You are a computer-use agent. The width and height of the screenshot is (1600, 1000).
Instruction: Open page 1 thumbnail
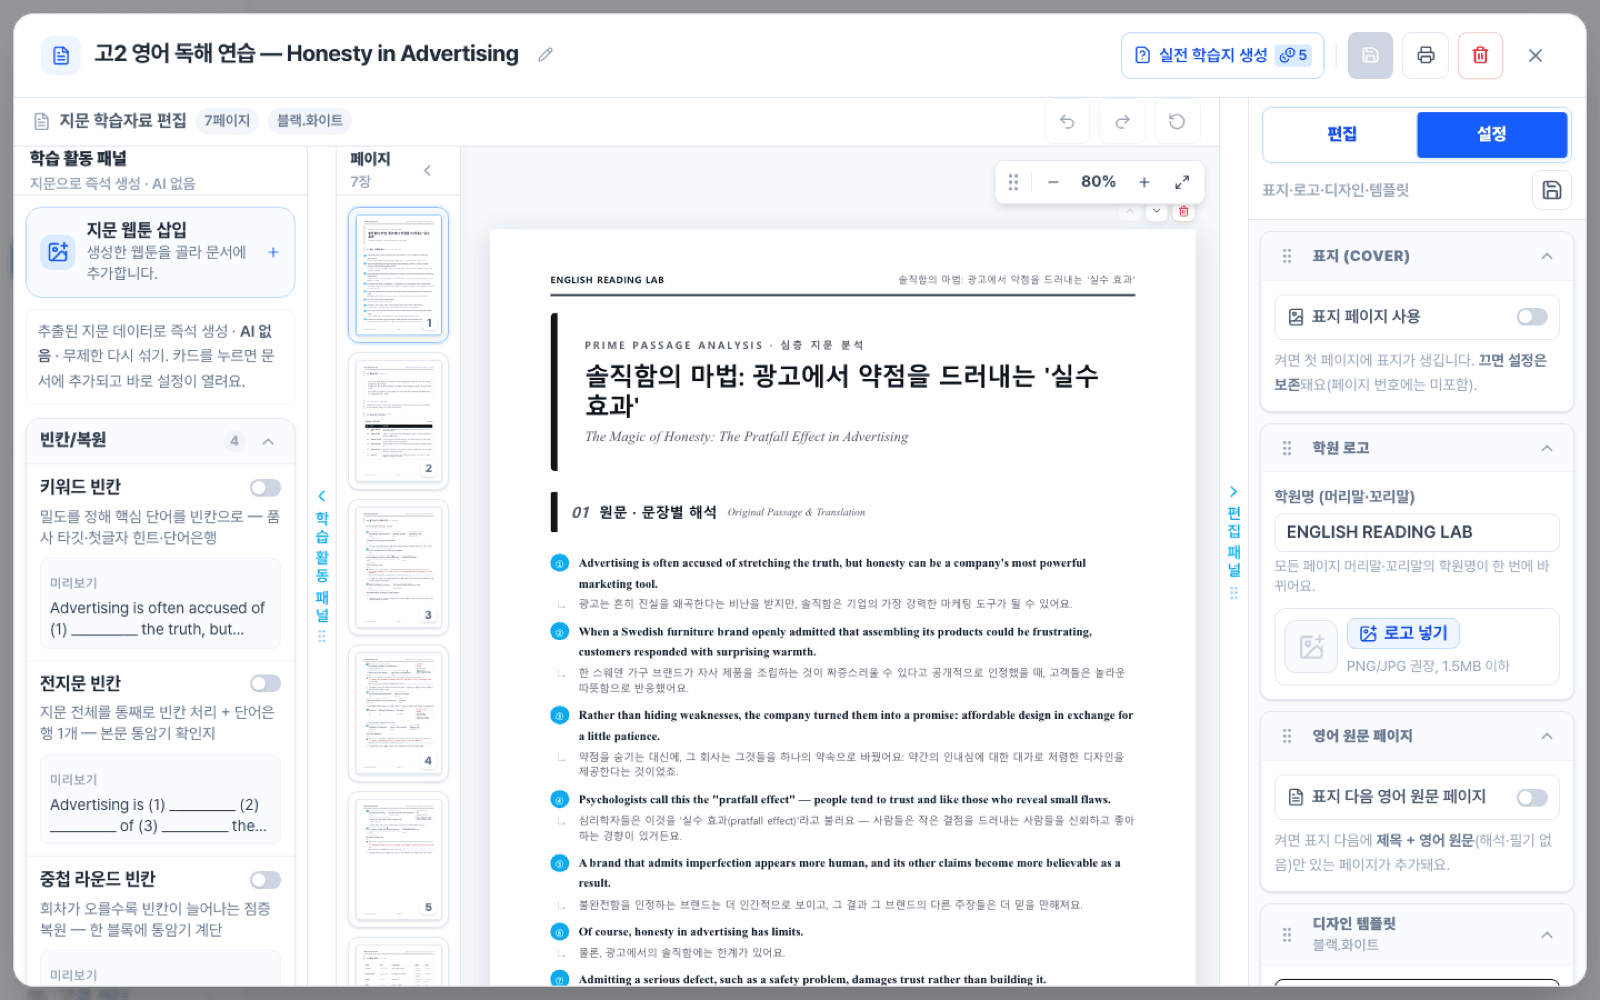(x=398, y=275)
